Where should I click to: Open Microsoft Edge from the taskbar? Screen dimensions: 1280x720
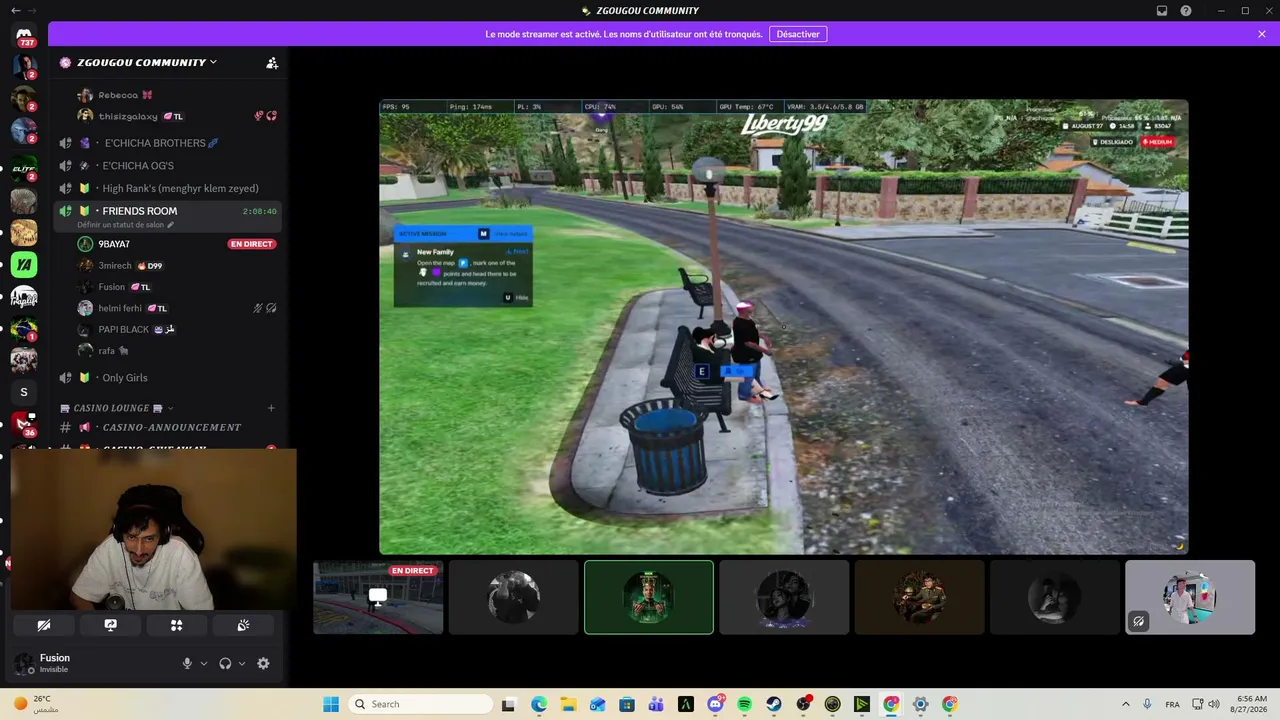point(539,704)
